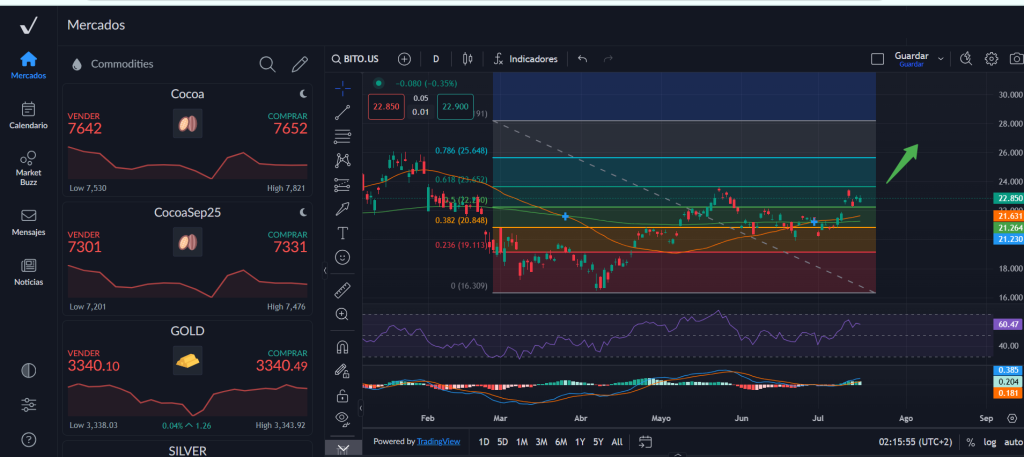
Task: Open the help question mark icon
Action: pos(29,439)
